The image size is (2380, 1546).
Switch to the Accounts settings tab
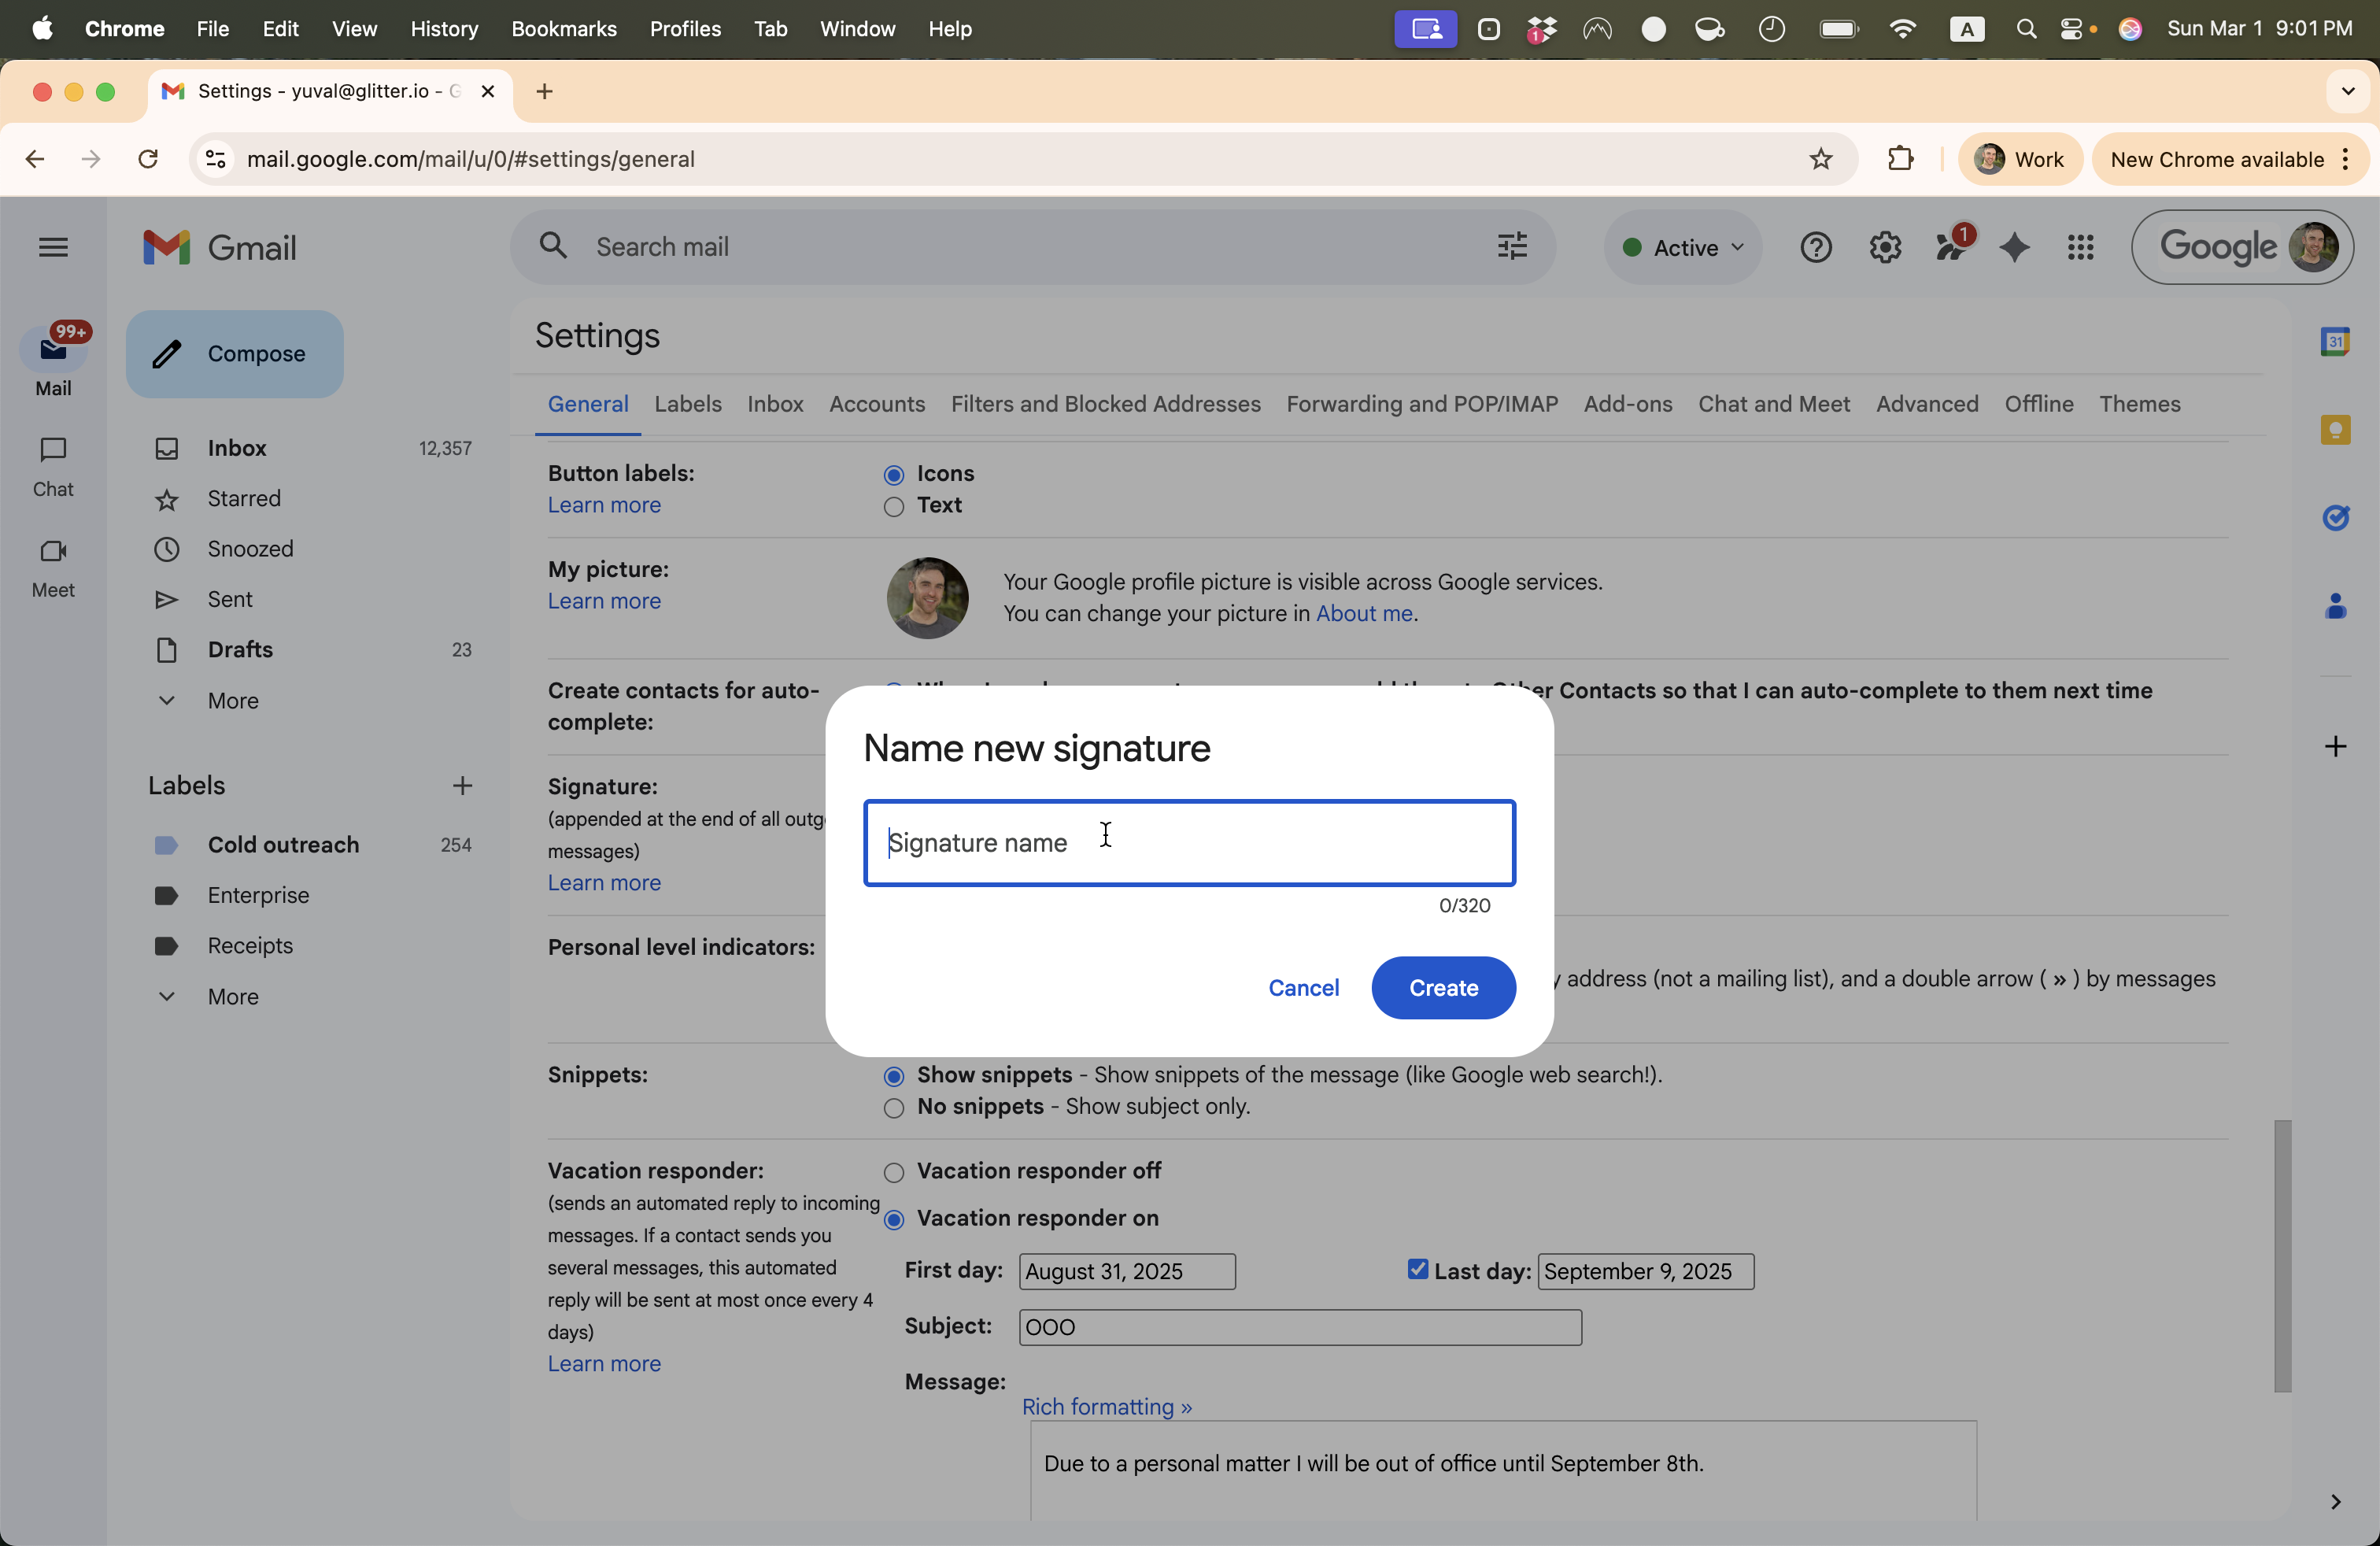pyautogui.click(x=876, y=404)
